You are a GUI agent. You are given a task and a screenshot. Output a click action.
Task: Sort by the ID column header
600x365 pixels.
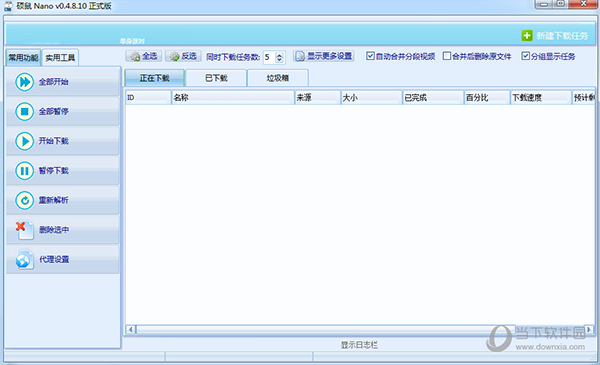tap(148, 98)
